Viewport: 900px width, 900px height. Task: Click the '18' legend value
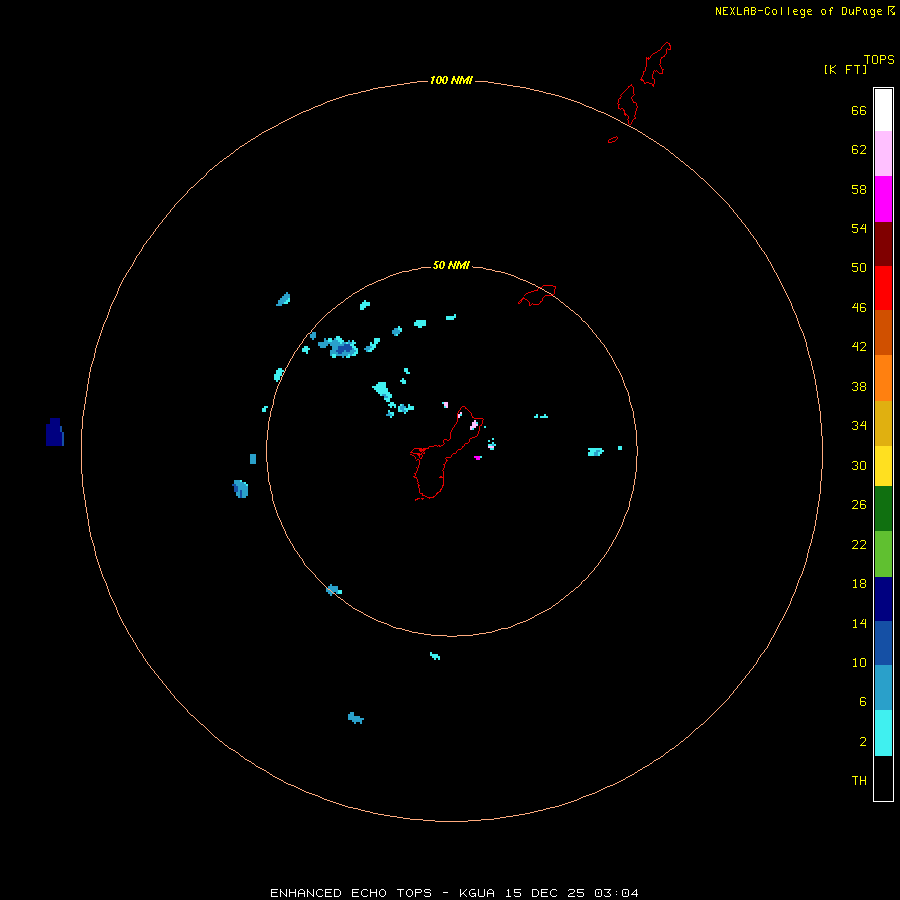tap(859, 584)
